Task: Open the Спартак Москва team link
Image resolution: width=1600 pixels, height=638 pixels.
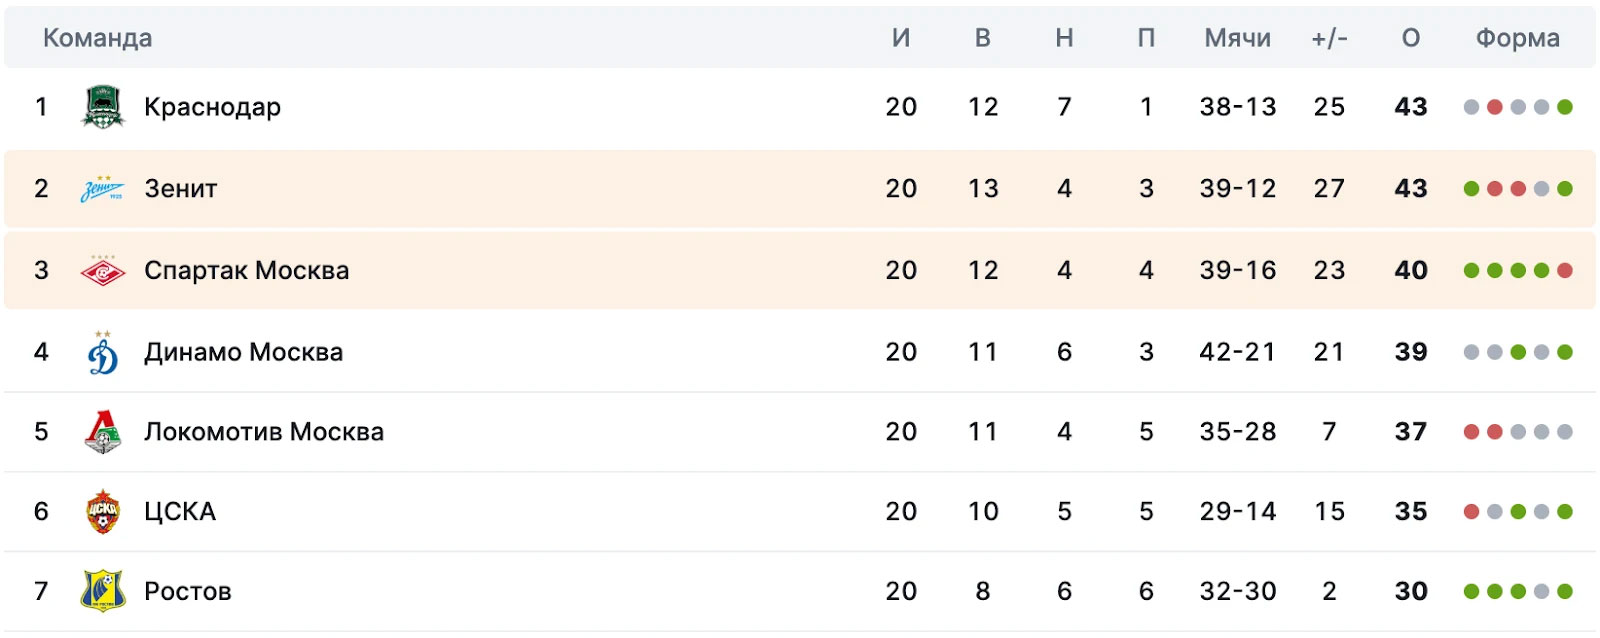Action: [247, 271]
